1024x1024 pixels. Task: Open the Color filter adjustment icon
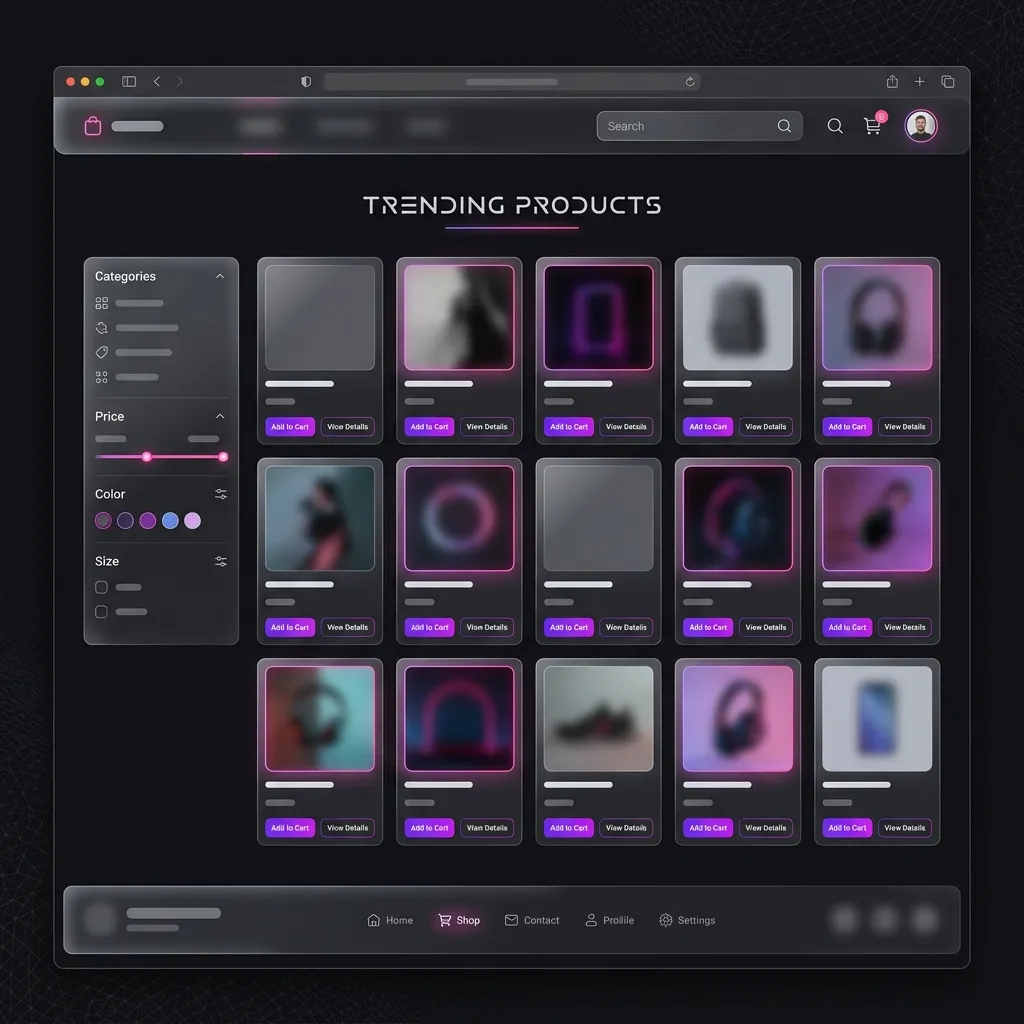tap(221, 493)
